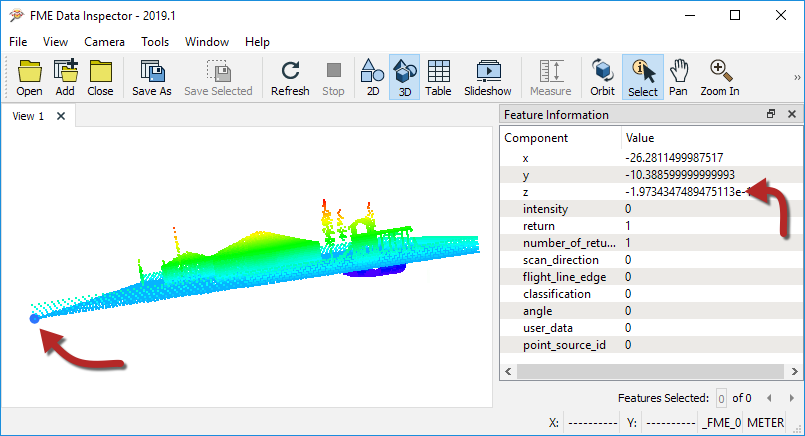Start the Slideshow tool
This screenshot has height=436, width=805.
(488, 78)
